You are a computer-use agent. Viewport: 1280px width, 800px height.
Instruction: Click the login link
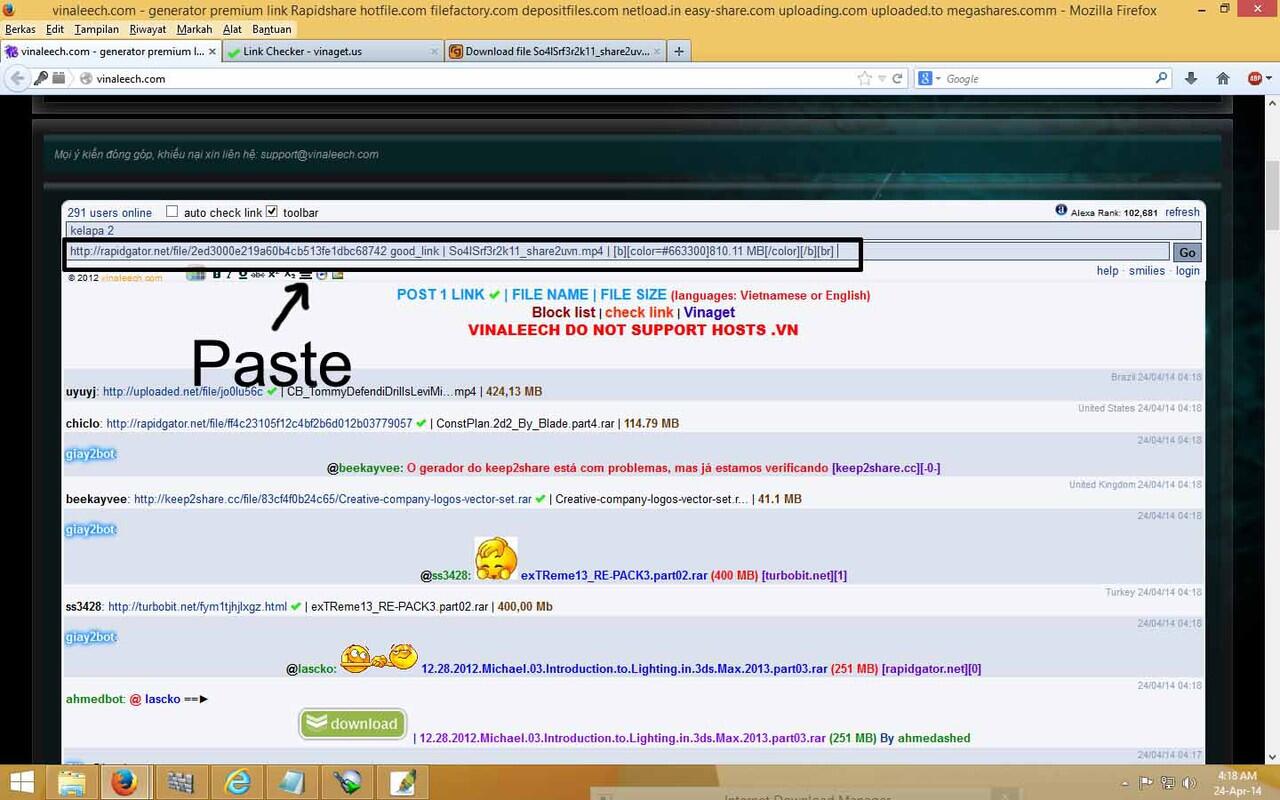click(1188, 271)
